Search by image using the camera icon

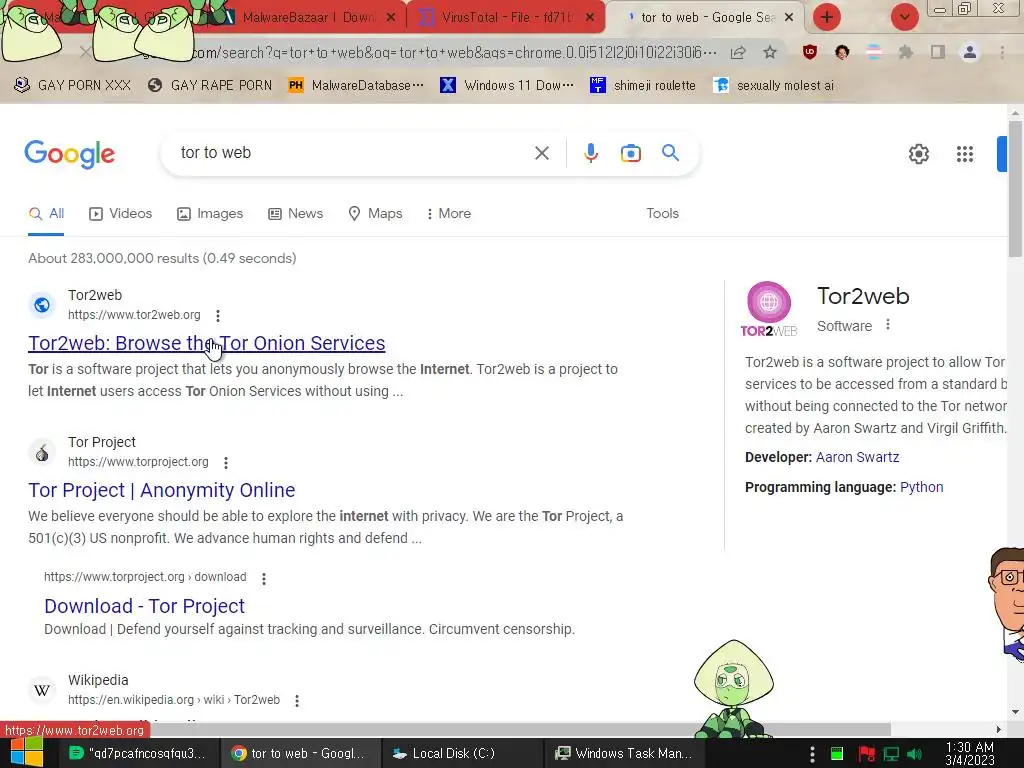point(630,153)
